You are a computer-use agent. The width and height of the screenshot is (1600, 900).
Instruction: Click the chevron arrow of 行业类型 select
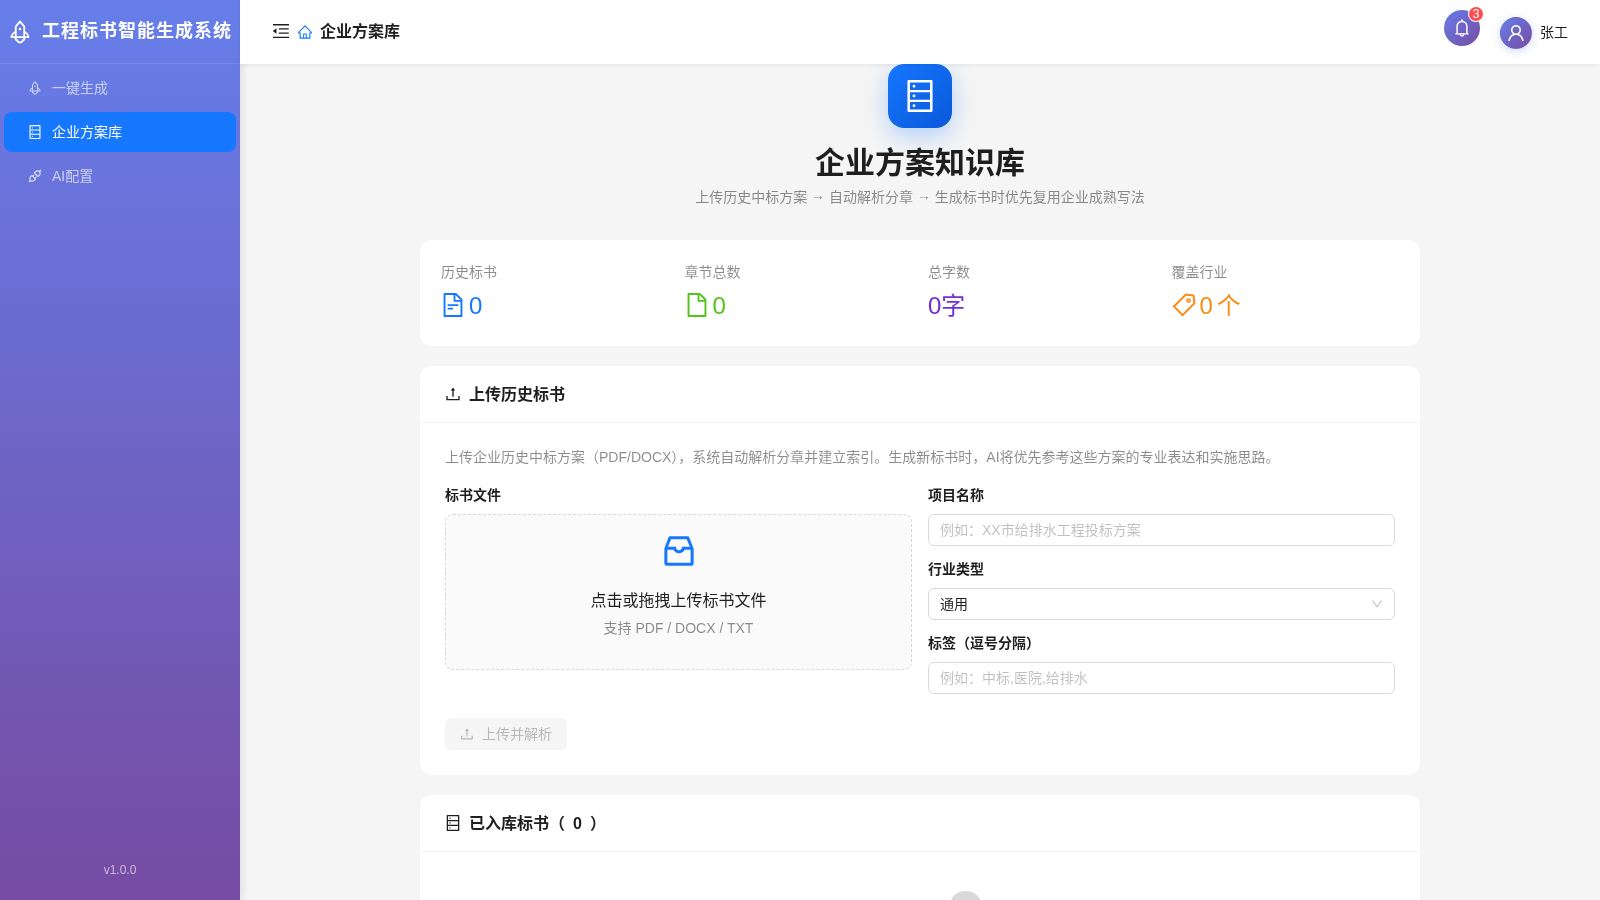click(x=1377, y=604)
